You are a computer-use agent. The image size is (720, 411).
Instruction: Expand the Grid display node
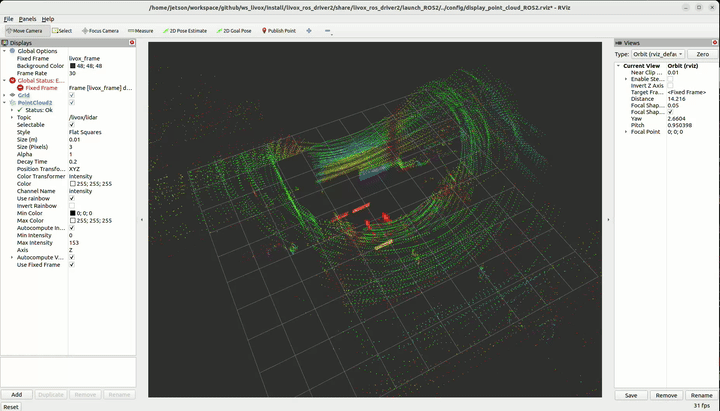tap(5, 95)
